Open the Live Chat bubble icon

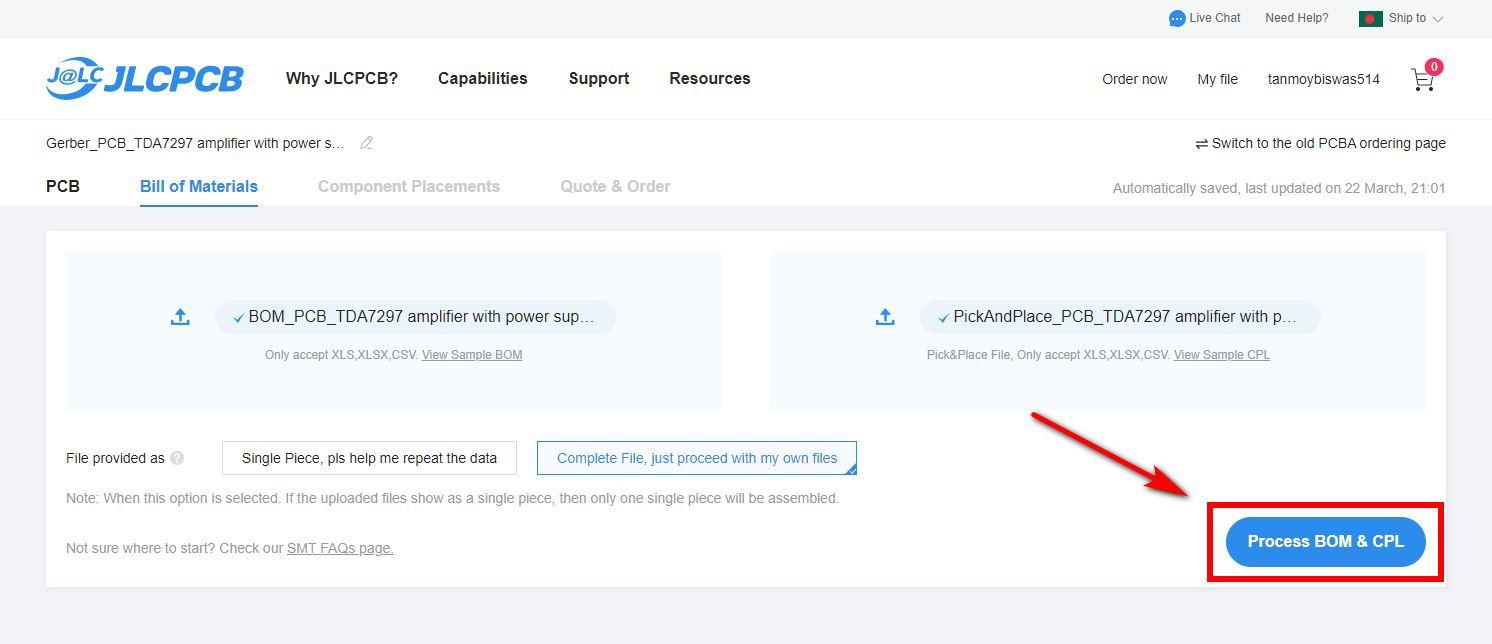1177,18
